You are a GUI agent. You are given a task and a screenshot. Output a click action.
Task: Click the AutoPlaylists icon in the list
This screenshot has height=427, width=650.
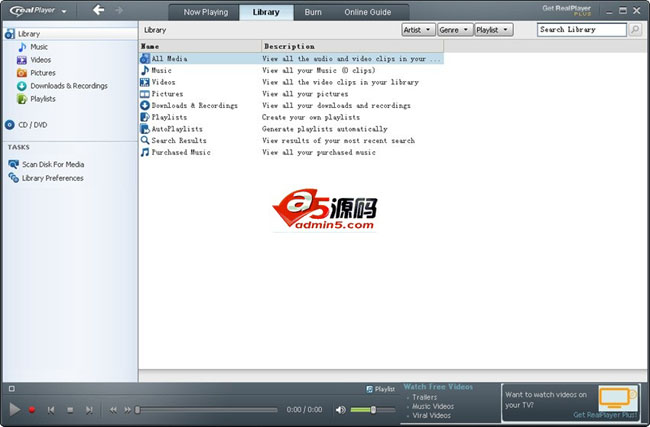(x=145, y=129)
